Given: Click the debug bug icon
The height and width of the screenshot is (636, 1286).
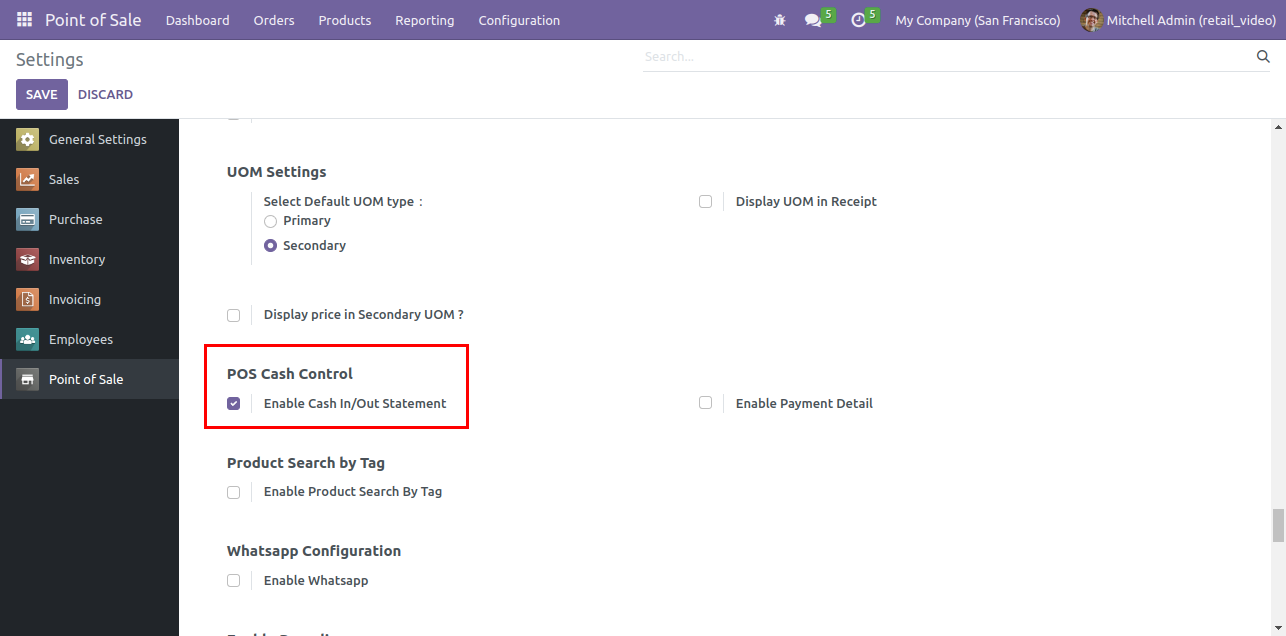Looking at the screenshot, I should pyautogui.click(x=780, y=20).
